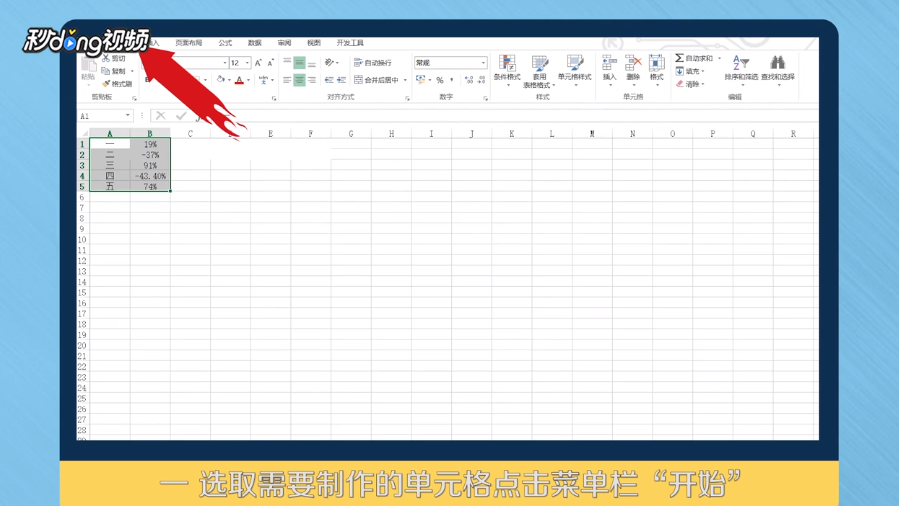
Task: Click the accounting number format icon
Action: point(421,80)
